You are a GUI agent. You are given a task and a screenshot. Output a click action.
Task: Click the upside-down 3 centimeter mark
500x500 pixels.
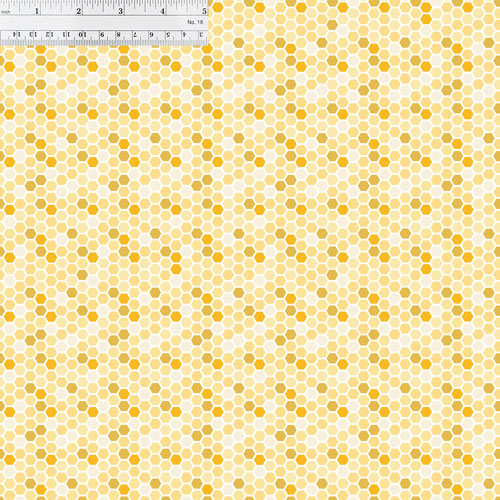tap(201, 34)
